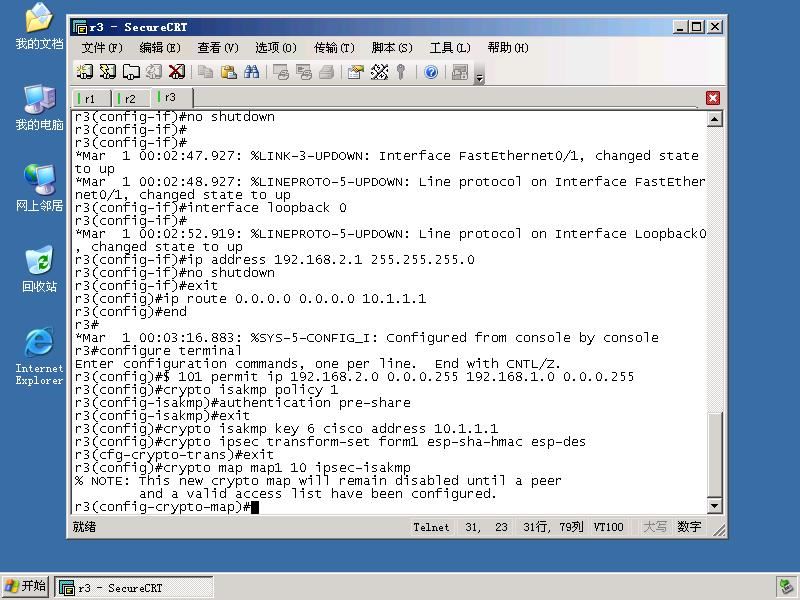Viewport: 800px width, 600px height.
Task: Click the line 'ip route 0.0.0.0 0.0.0.0 10.1.1.1'
Action: [x=250, y=298]
